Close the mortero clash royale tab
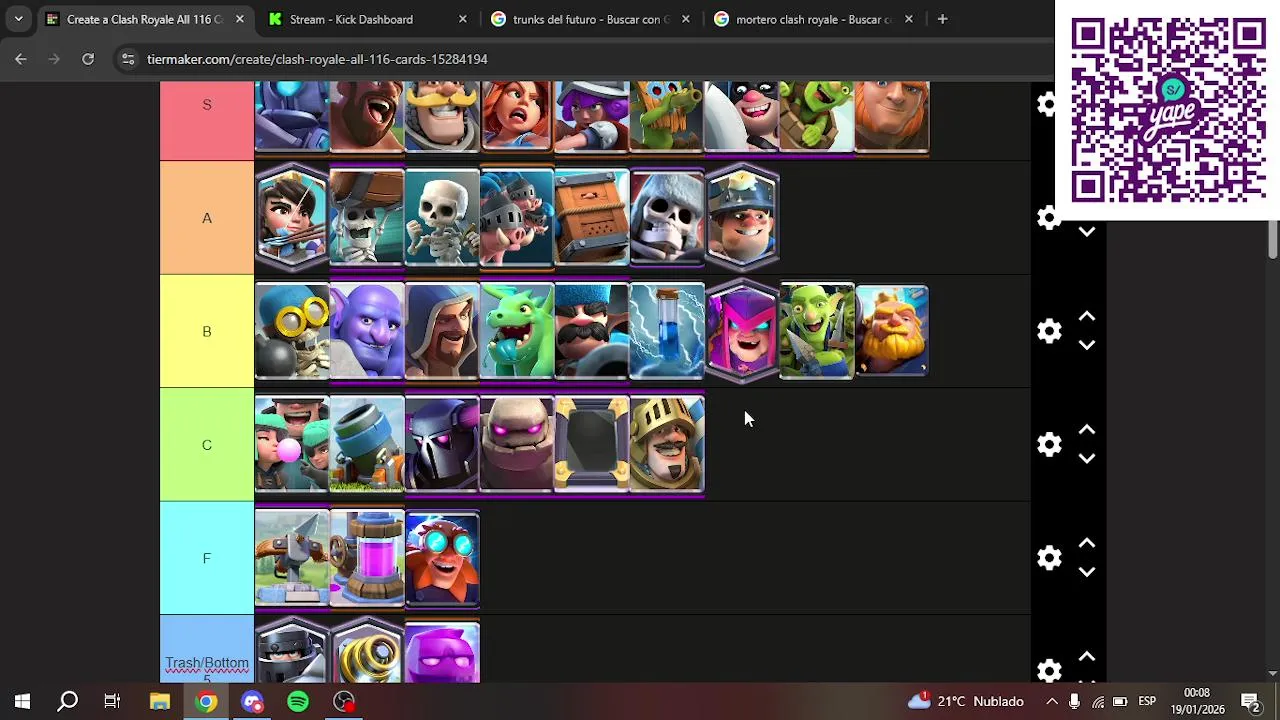 click(x=908, y=19)
